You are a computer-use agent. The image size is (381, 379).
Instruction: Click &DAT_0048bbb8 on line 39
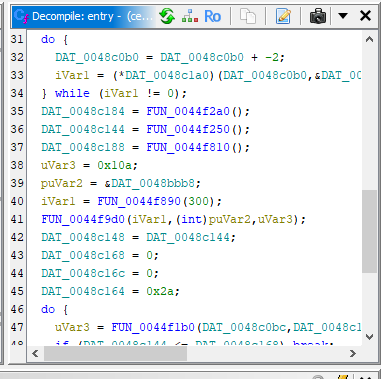point(149,183)
